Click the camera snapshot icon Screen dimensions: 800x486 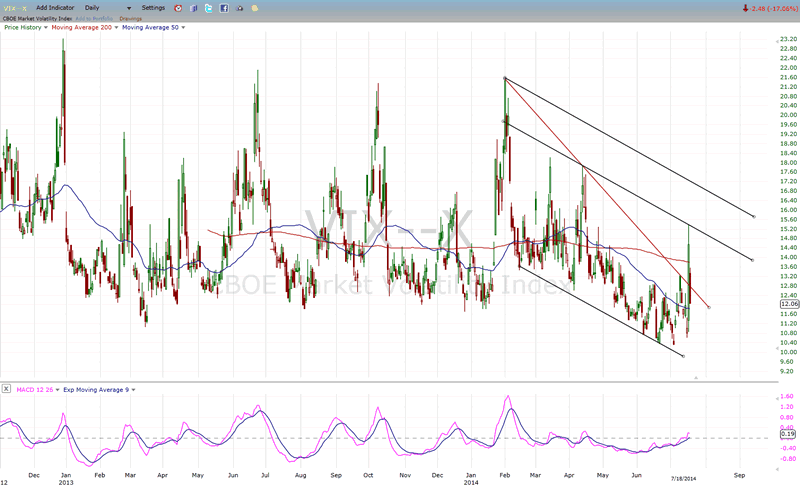(x=239, y=8)
